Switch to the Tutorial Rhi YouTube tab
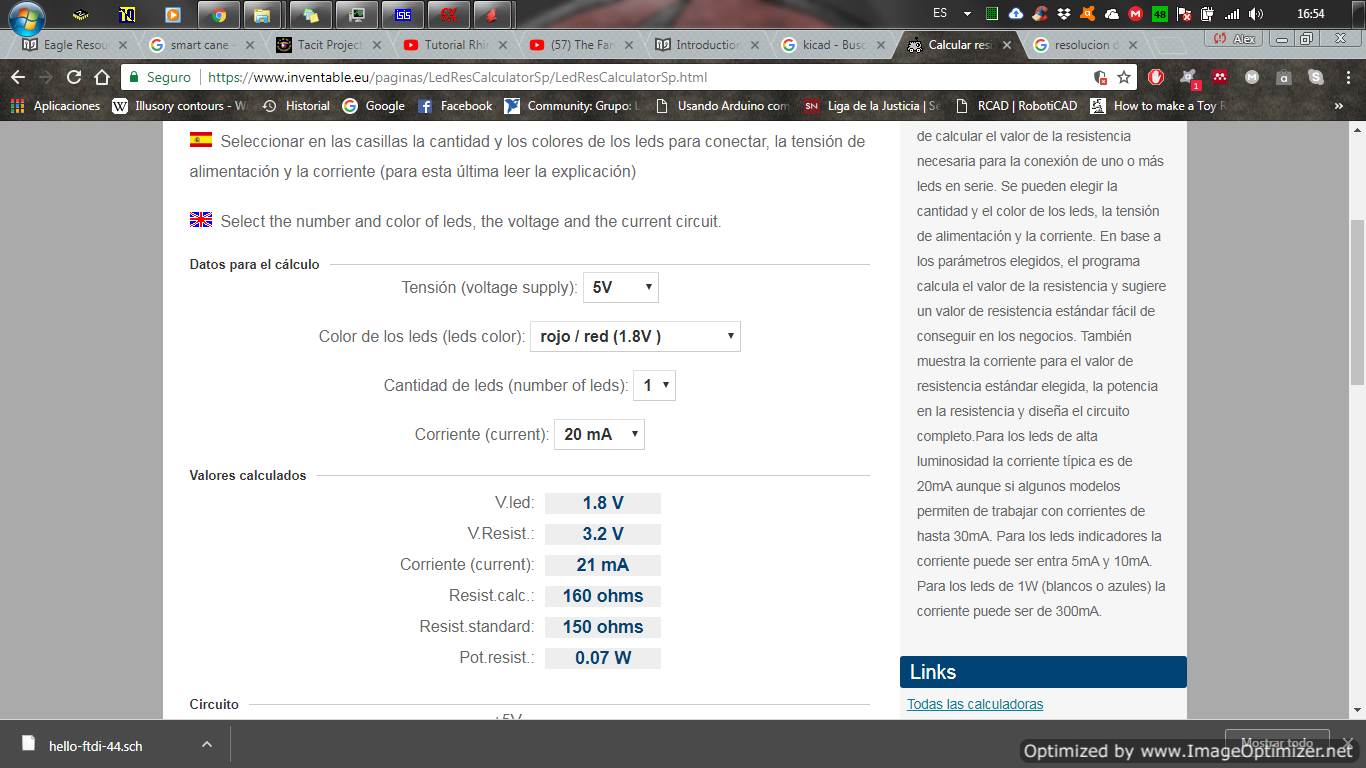The width and height of the screenshot is (1366, 768). pos(455,45)
